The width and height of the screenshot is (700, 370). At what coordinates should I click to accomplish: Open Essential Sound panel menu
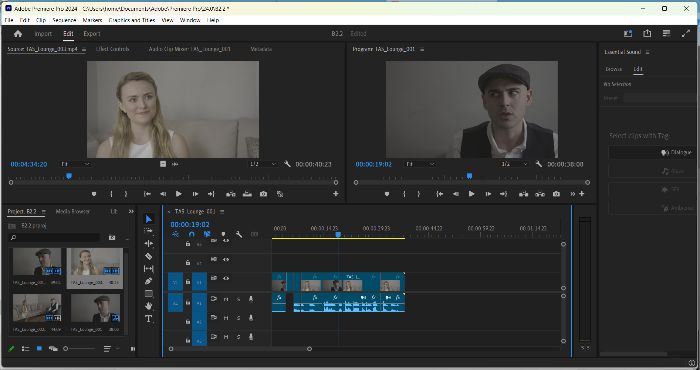point(647,52)
